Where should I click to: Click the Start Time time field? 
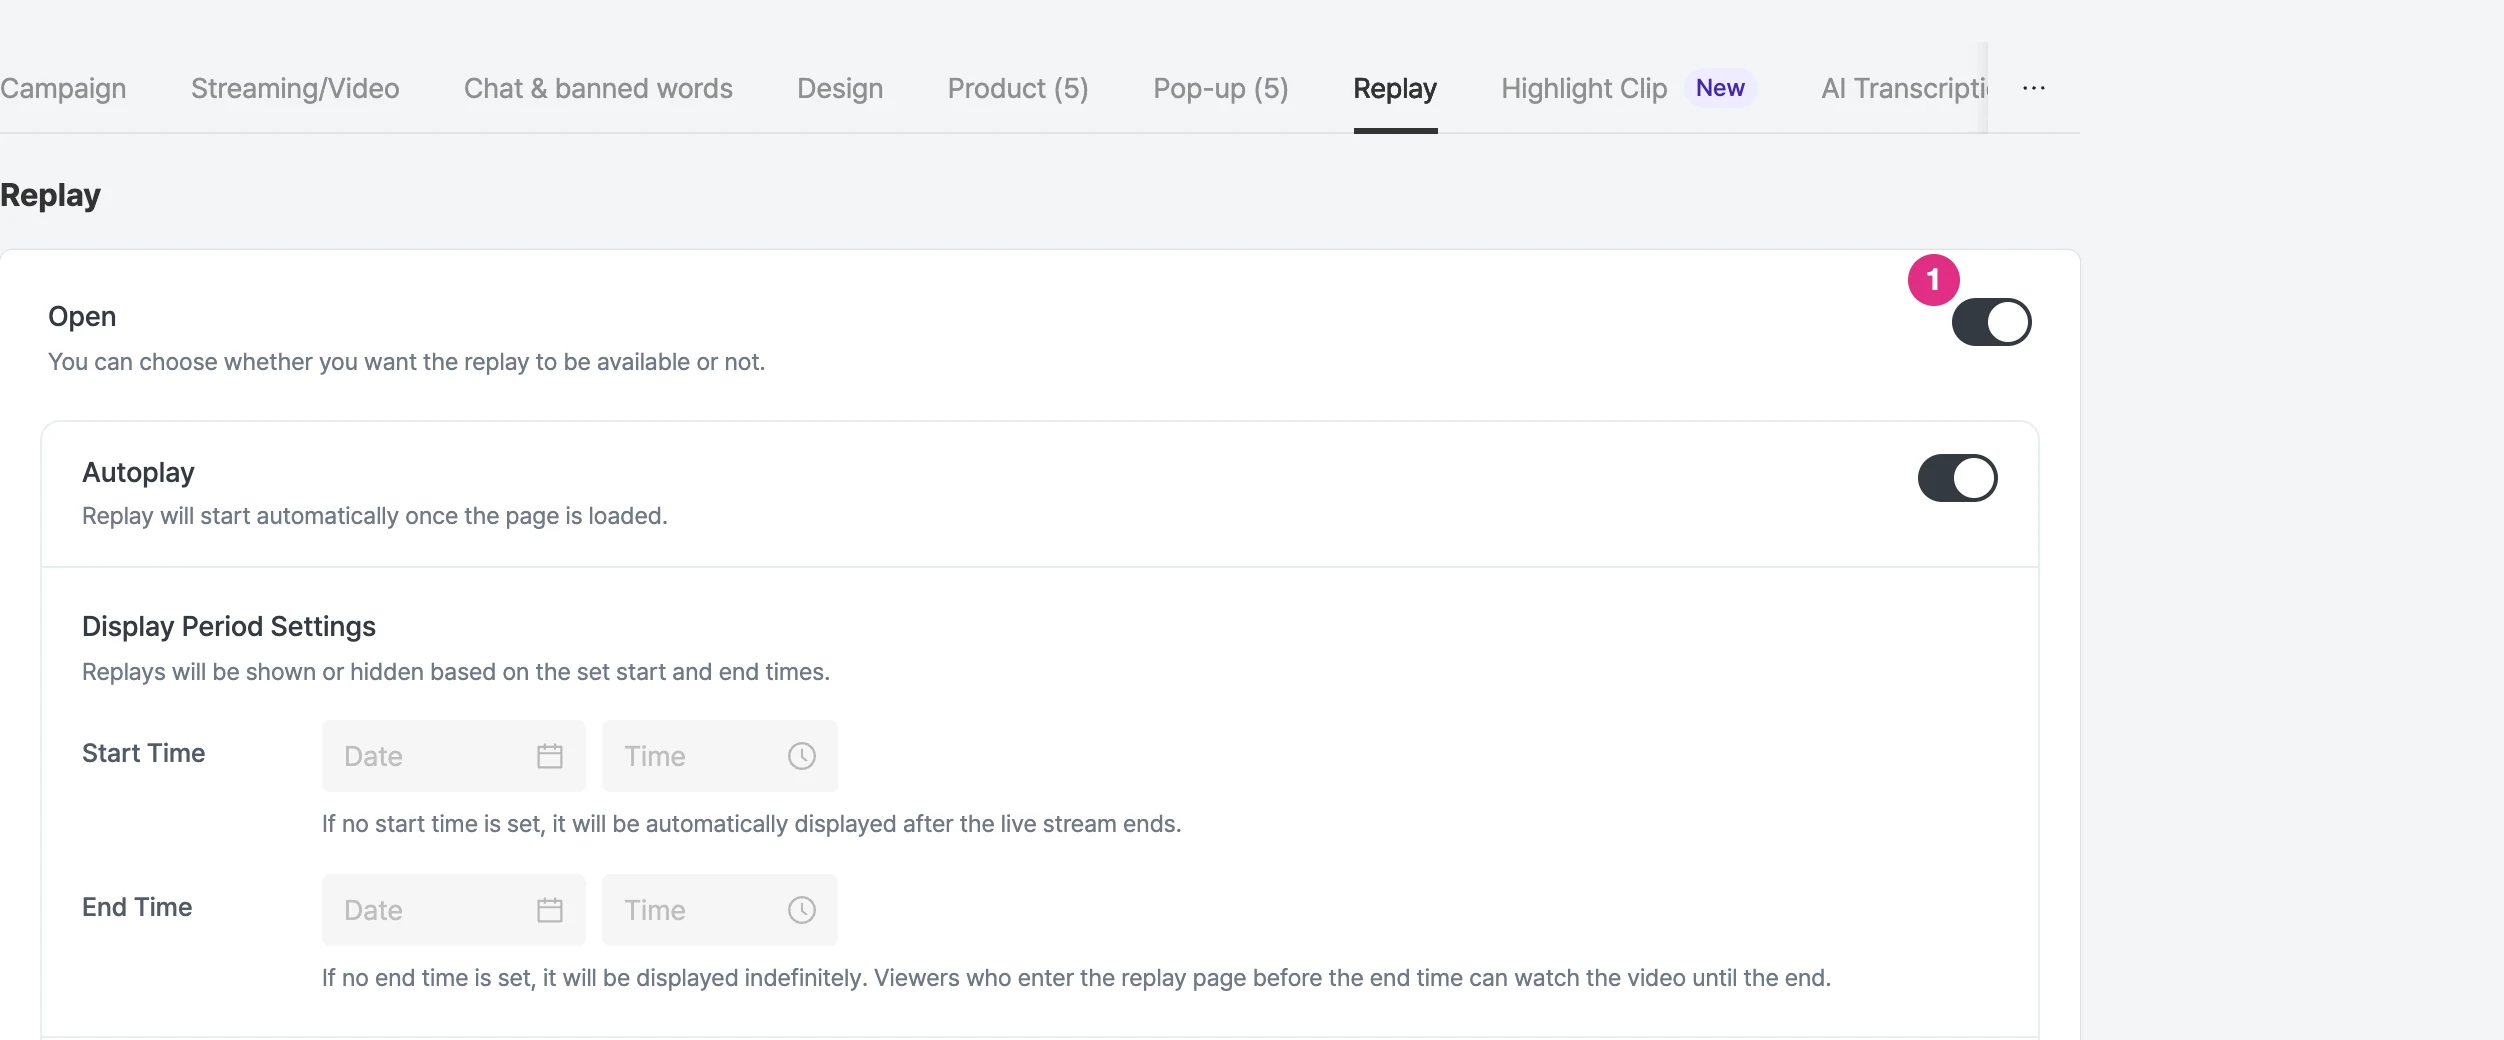(720, 756)
